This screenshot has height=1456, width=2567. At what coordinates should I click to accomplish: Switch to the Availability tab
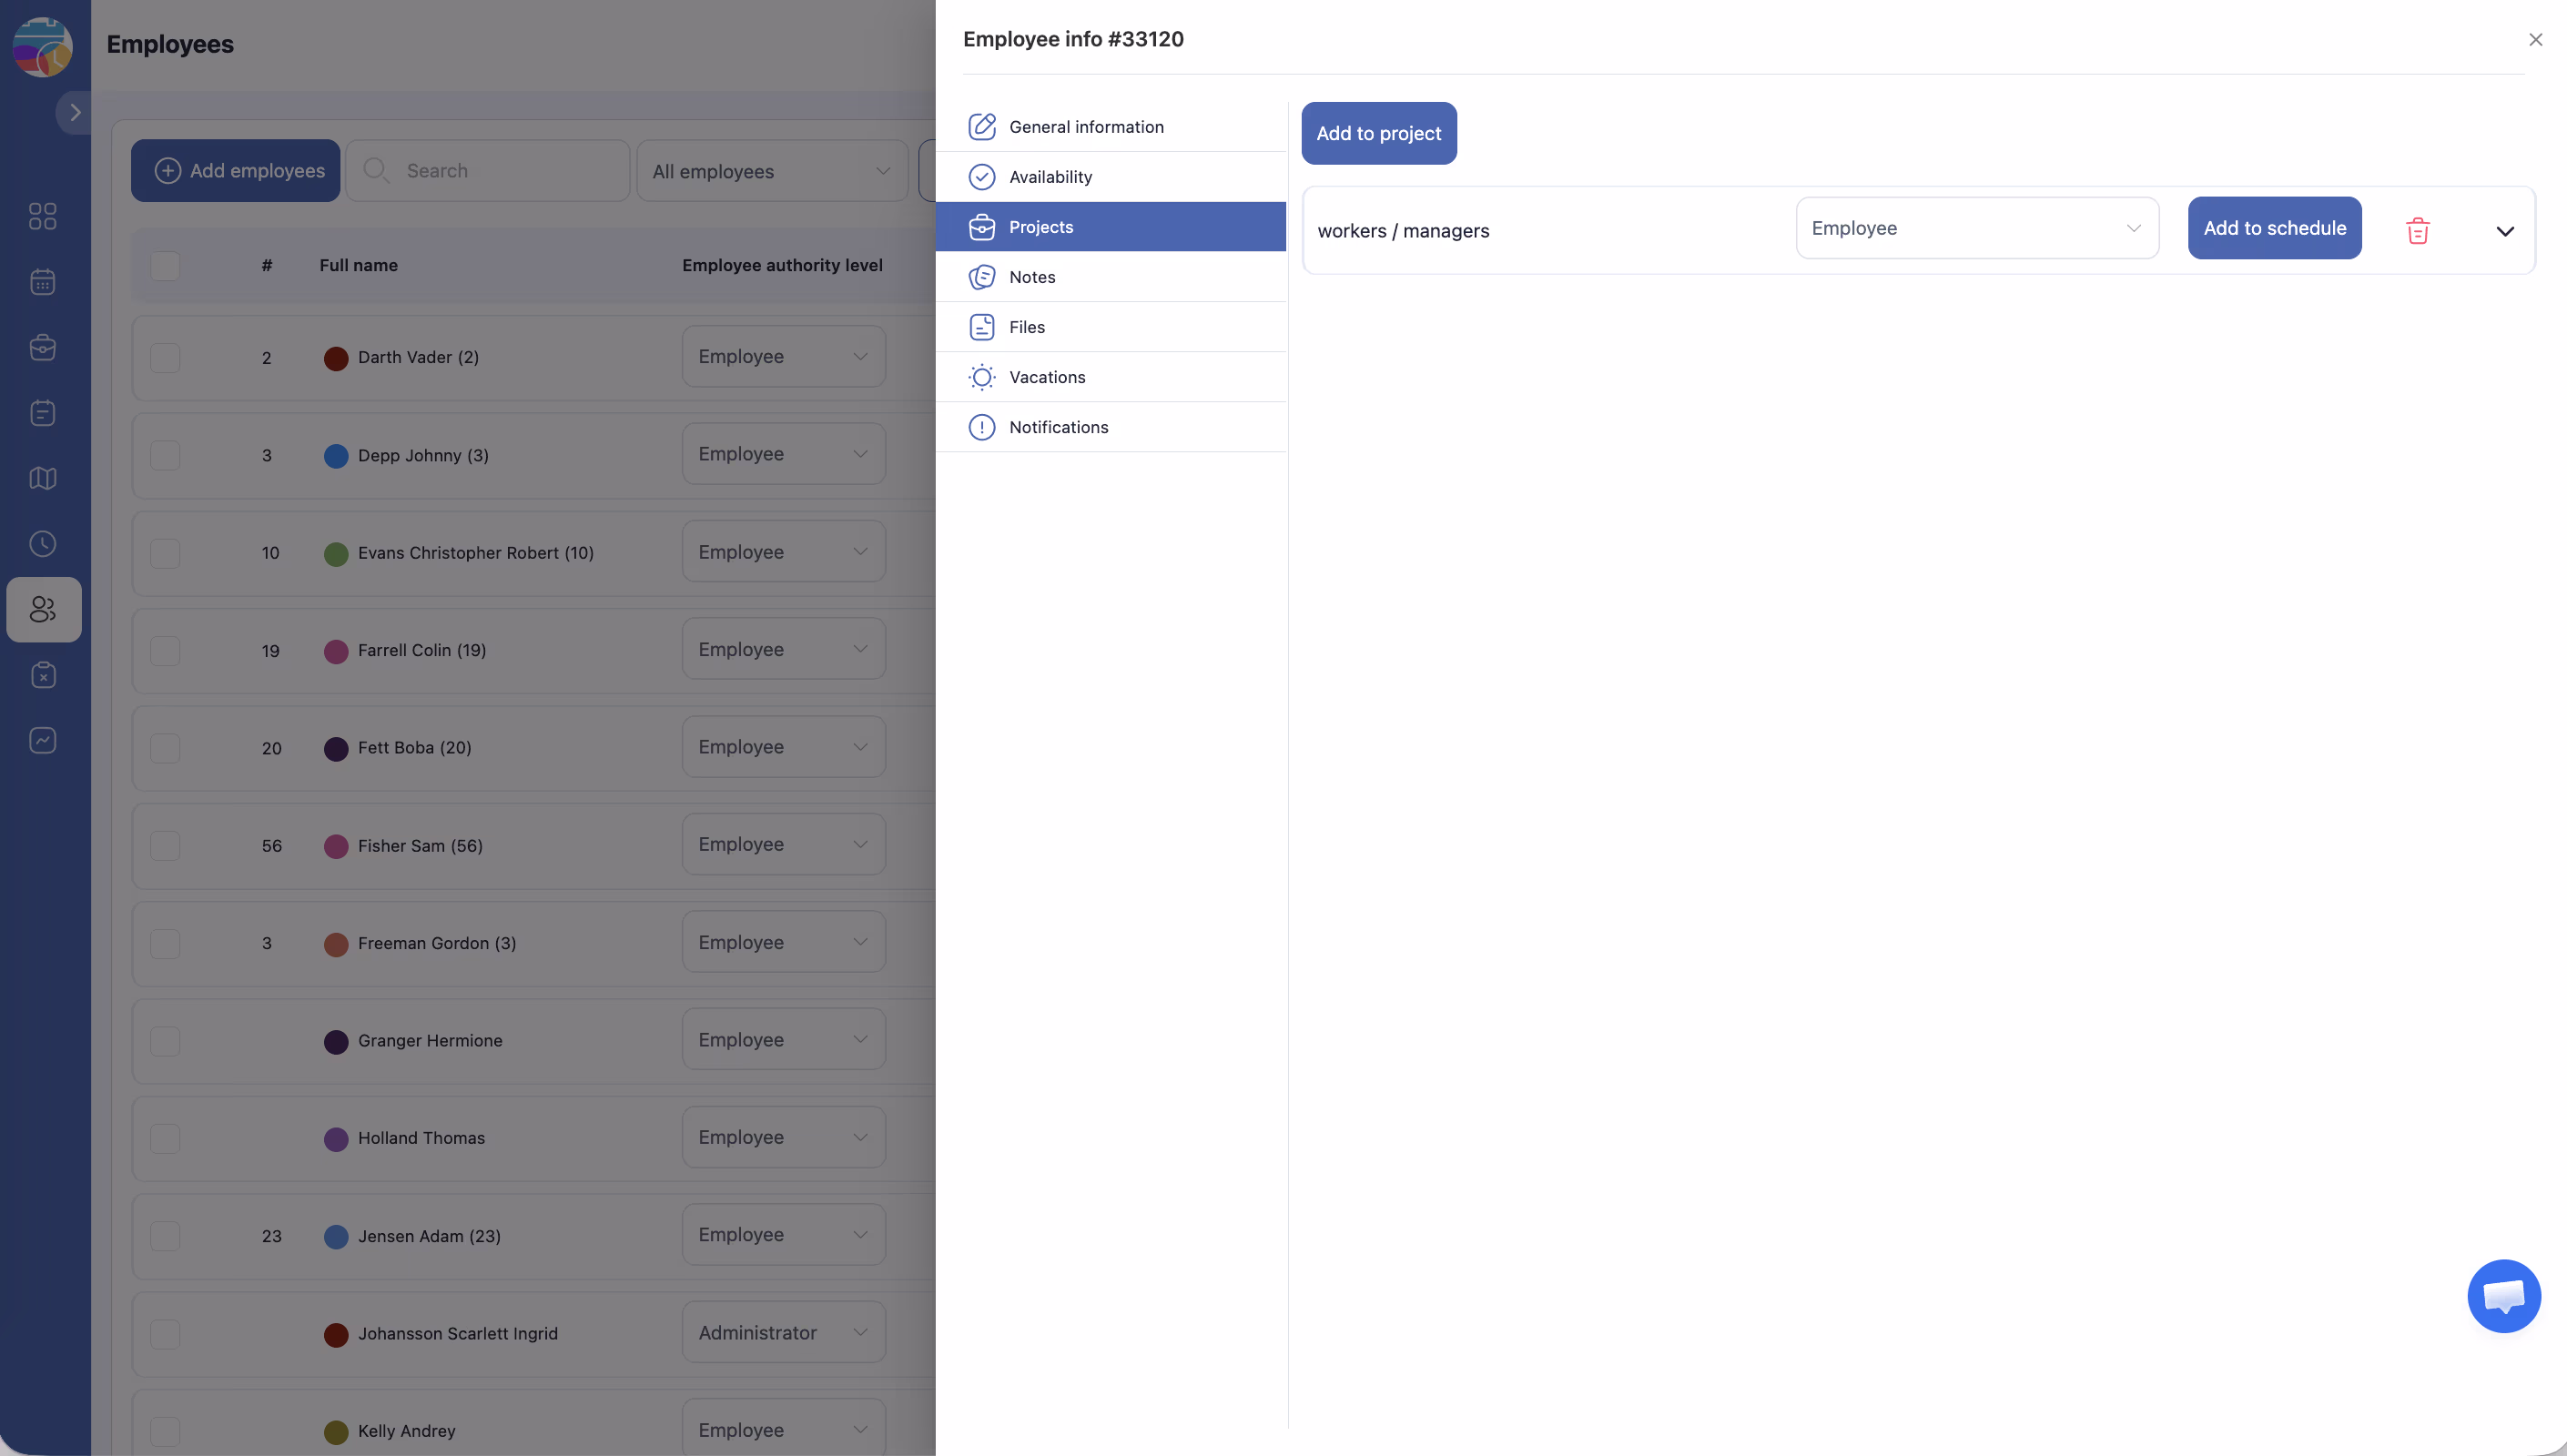[1050, 177]
